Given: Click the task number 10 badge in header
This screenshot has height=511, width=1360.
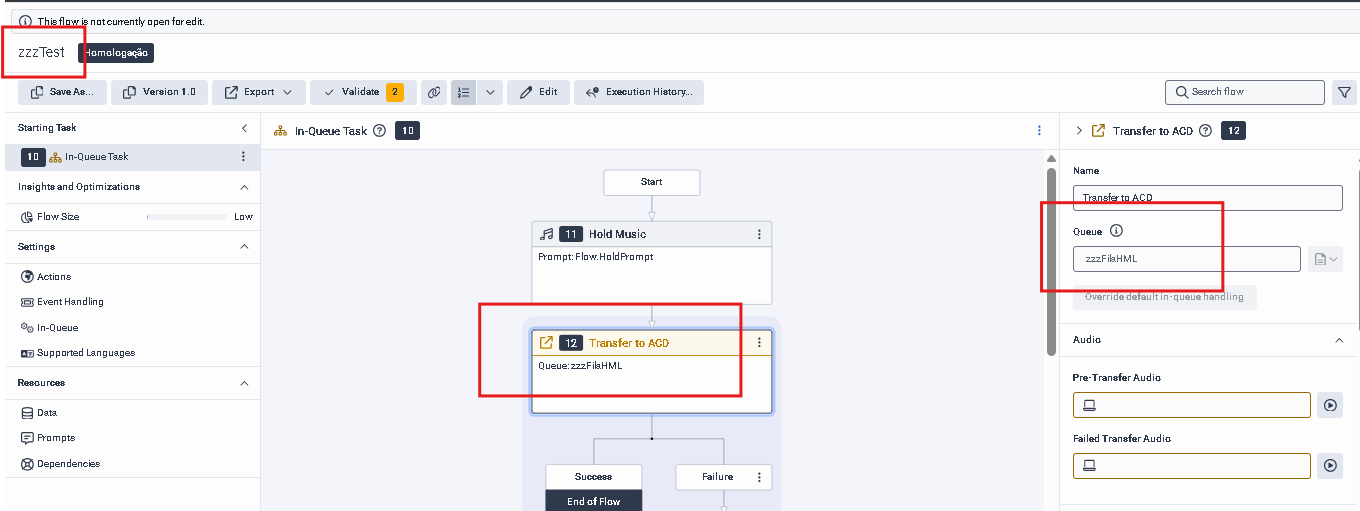Looking at the screenshot, I should 407,131.
